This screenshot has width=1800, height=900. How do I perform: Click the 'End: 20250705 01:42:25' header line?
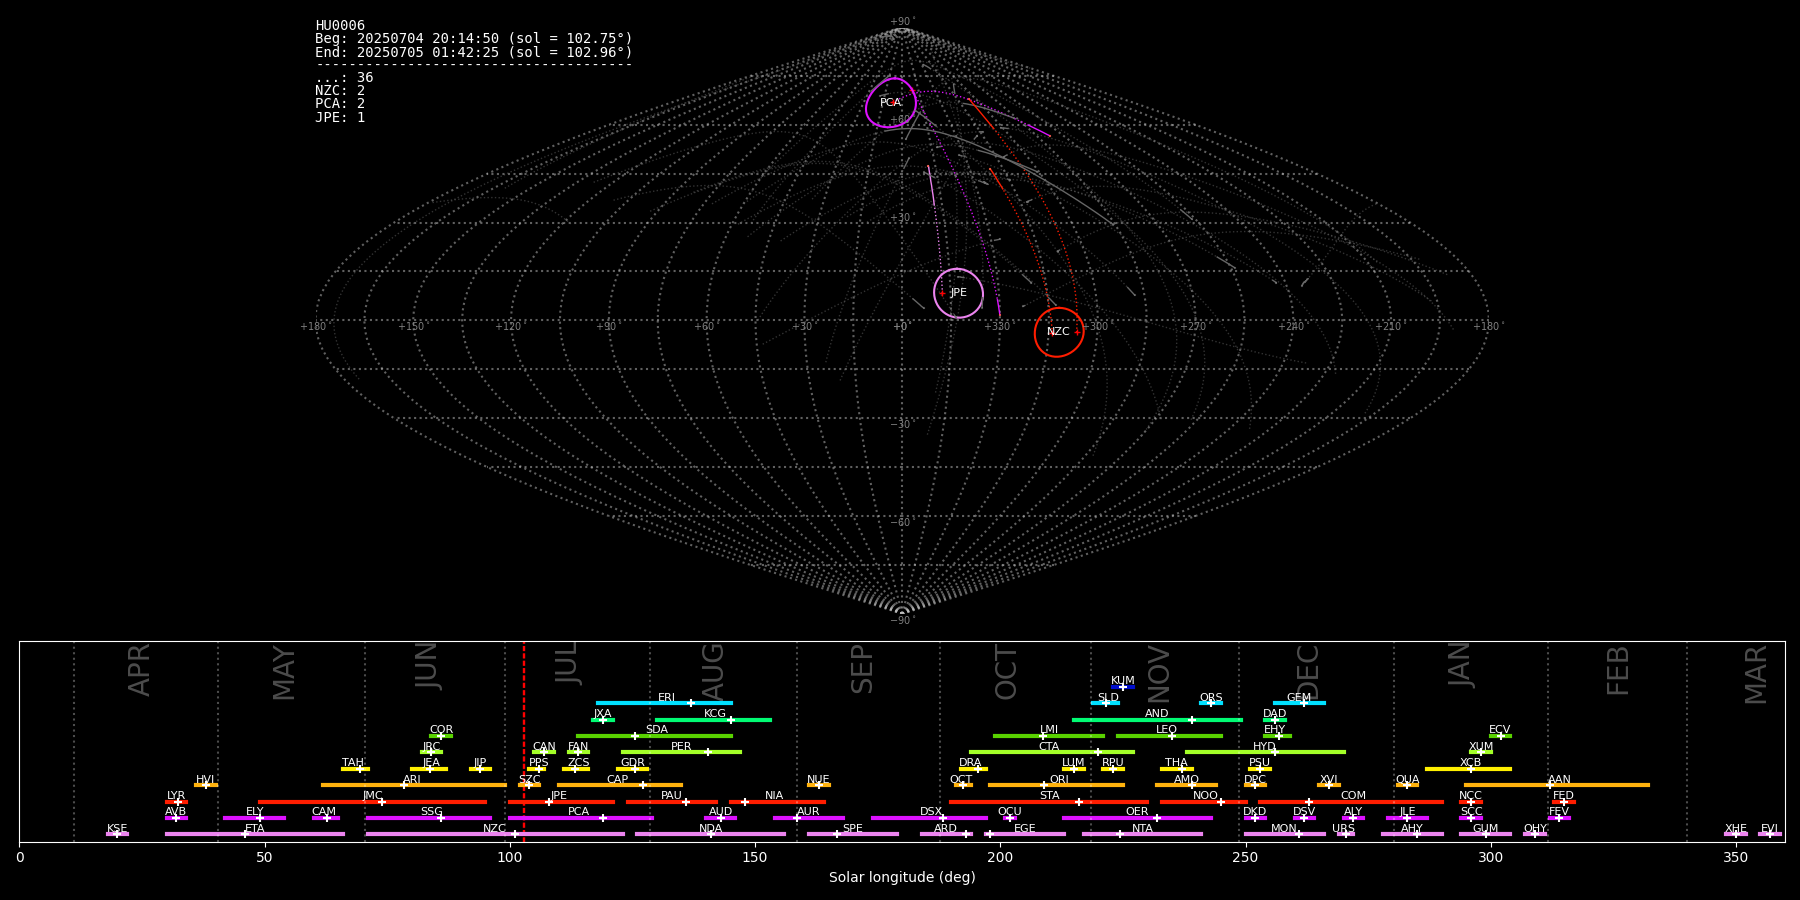(474, 52)
